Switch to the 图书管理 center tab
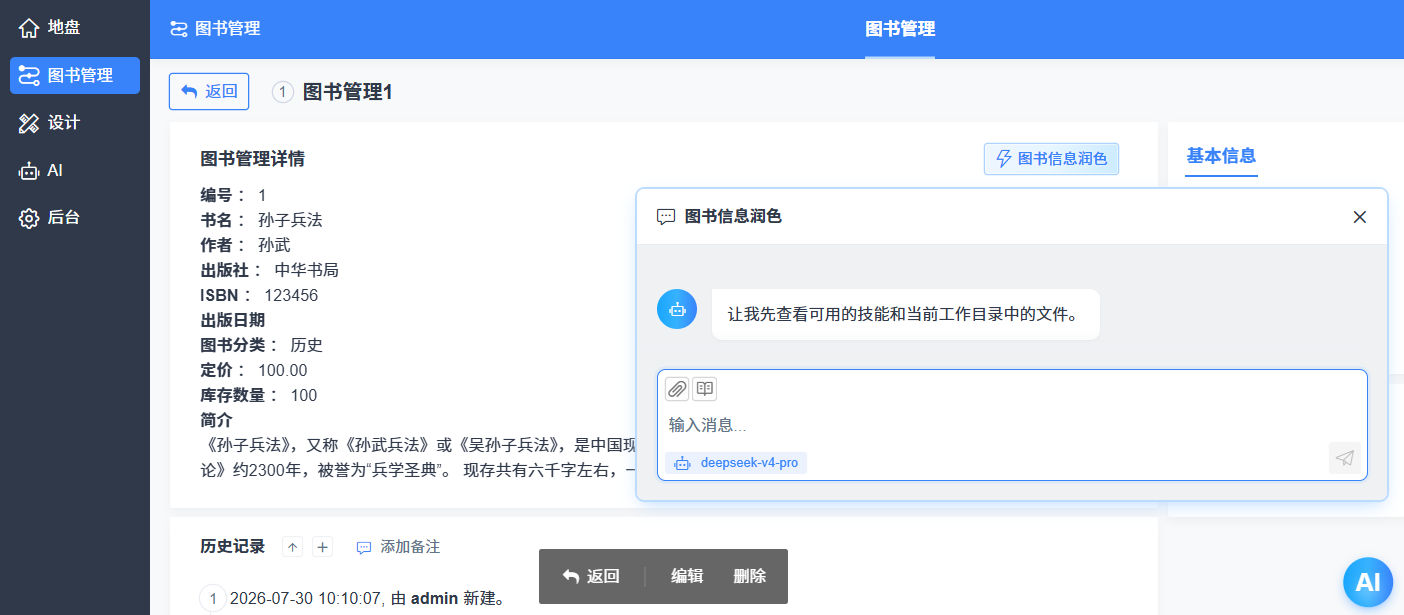 [900, 29]
